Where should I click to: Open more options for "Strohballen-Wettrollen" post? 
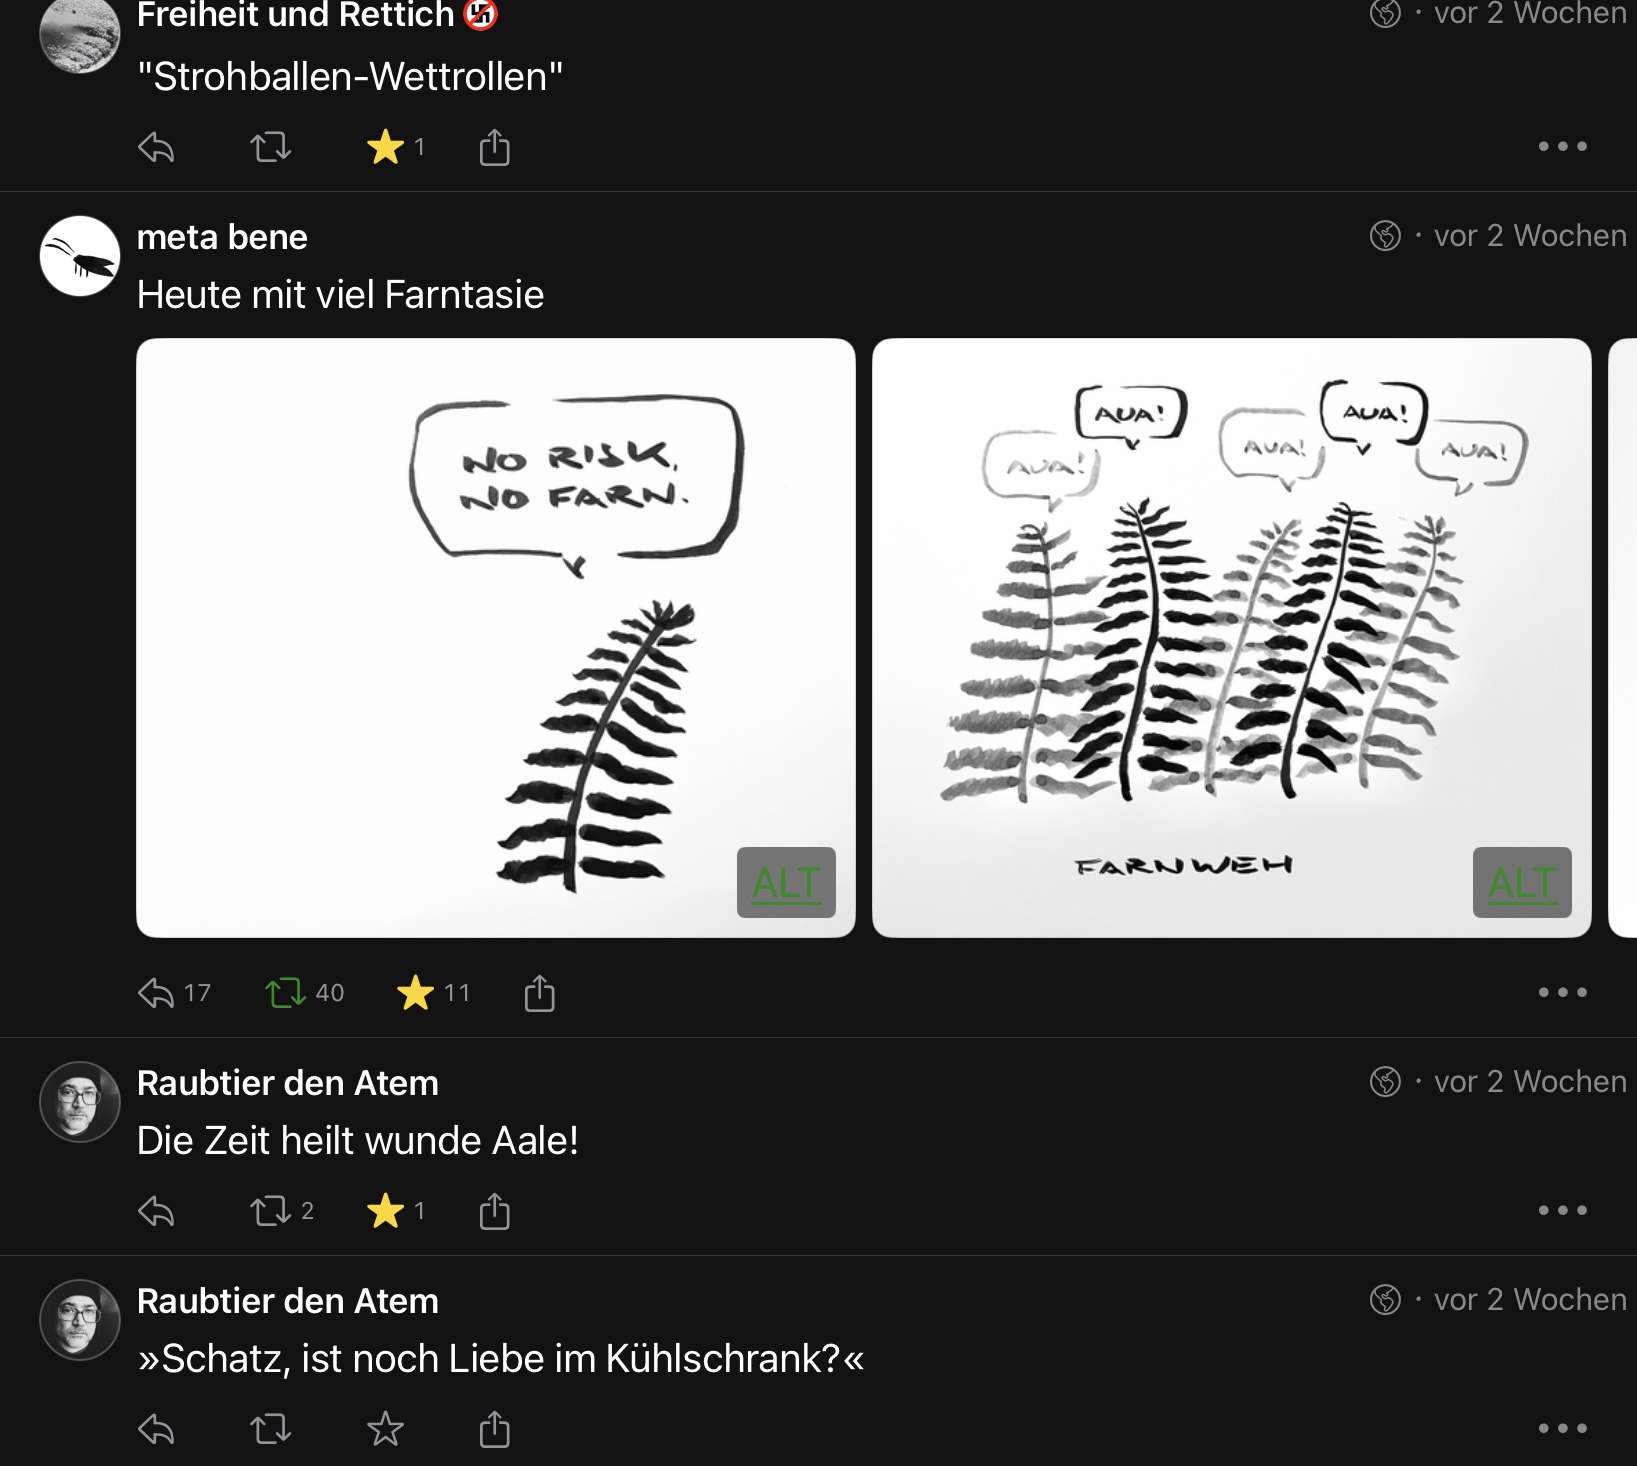pyautogui.click(x=1562, y=147)
